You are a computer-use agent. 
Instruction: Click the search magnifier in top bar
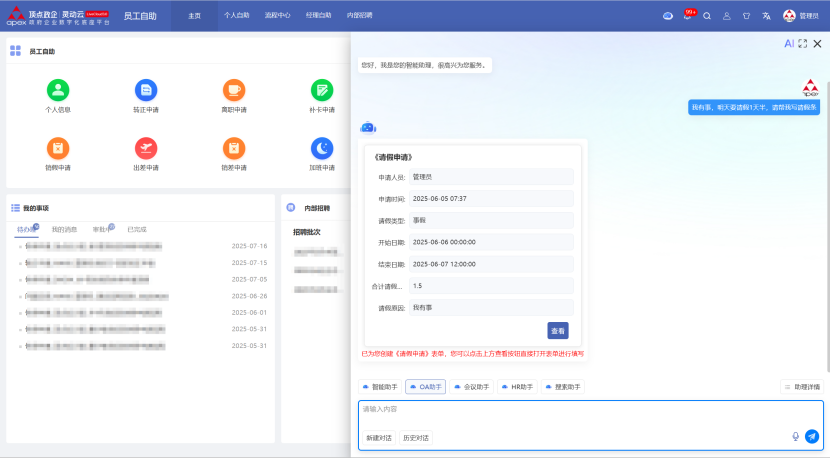(x=707, y=16)
